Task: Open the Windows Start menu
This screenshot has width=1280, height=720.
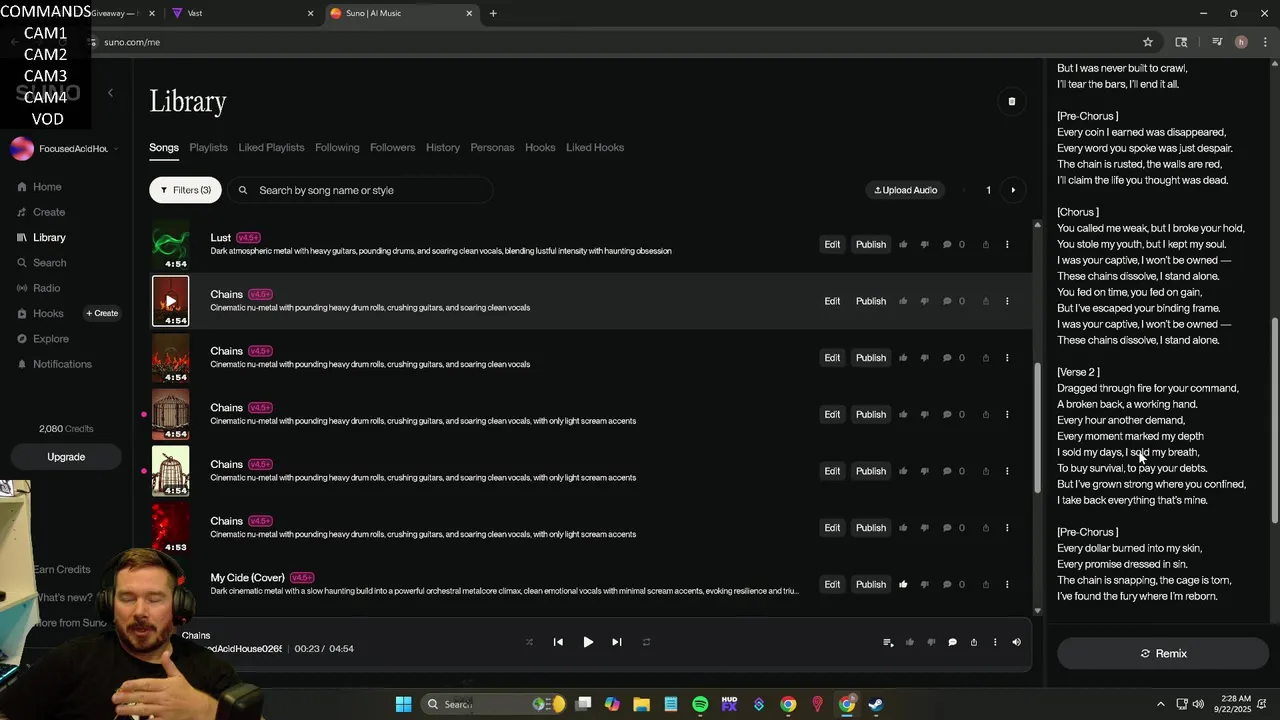Action: (x=403, y=704)
